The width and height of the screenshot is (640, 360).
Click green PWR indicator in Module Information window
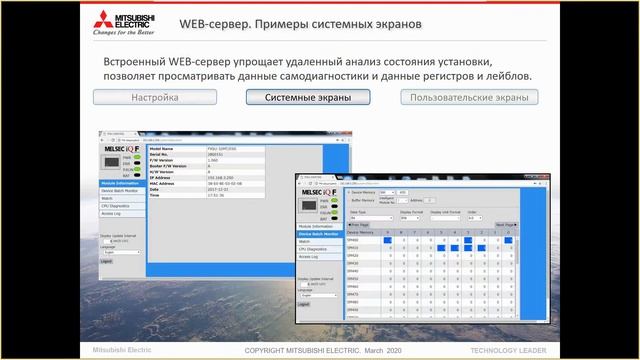point(137,157)
